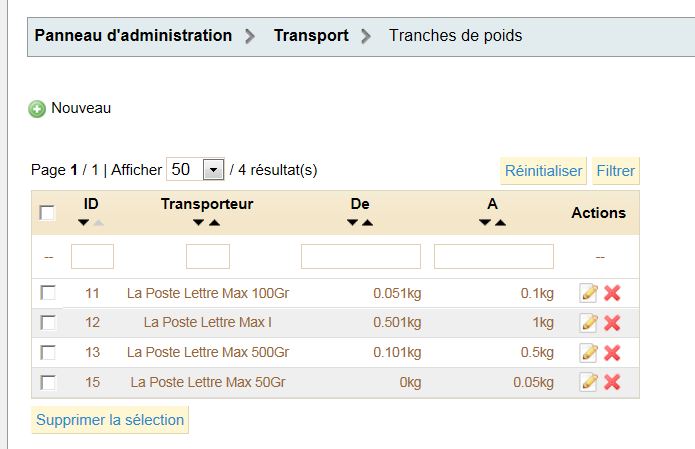Open Panneau d'administration breadcrumb

click(x=133, y=35)
